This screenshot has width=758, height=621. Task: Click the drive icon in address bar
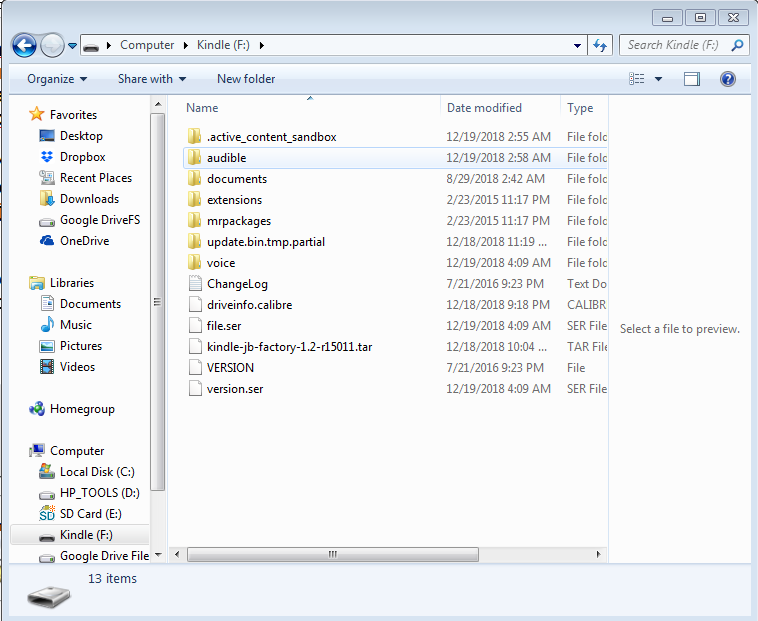click(91, 46)
